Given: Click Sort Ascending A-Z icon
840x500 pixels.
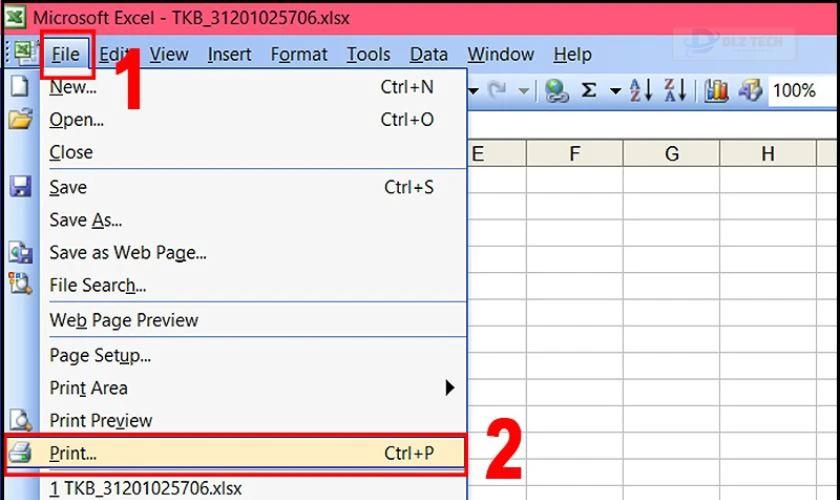Looking at the screenshot, I should click(641, 90).
